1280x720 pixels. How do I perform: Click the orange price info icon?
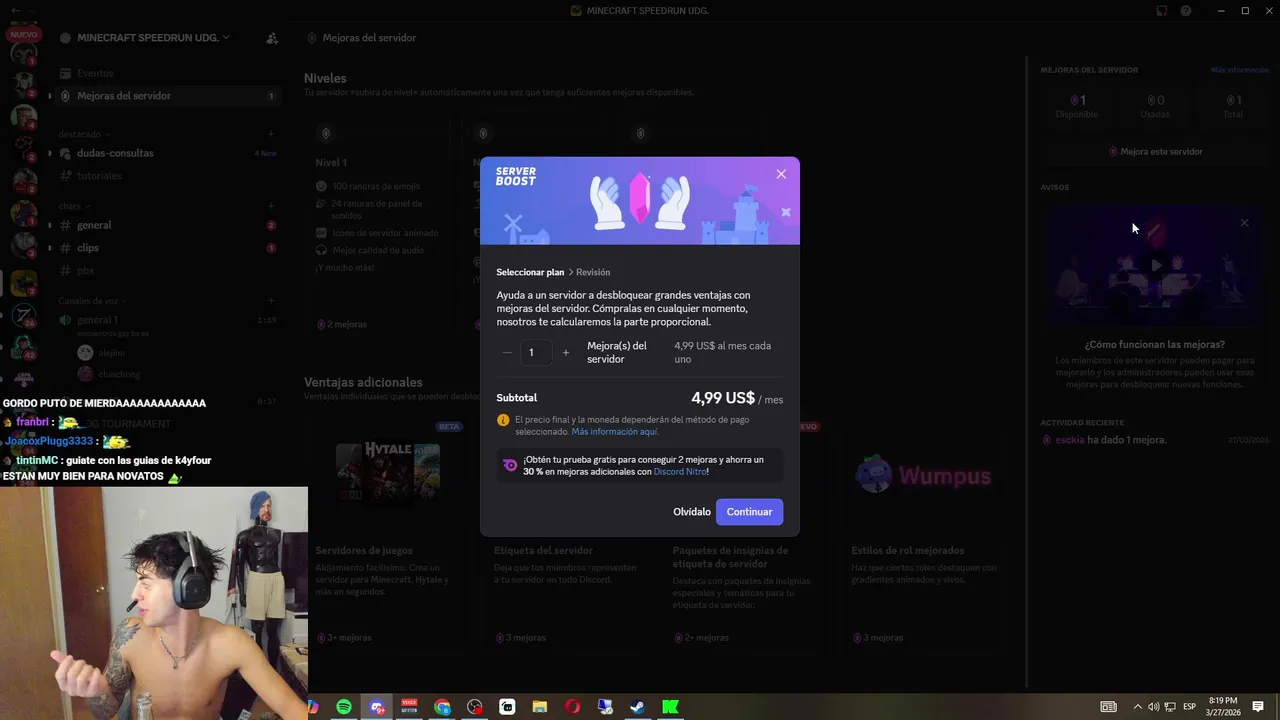(x=503, y=420)
